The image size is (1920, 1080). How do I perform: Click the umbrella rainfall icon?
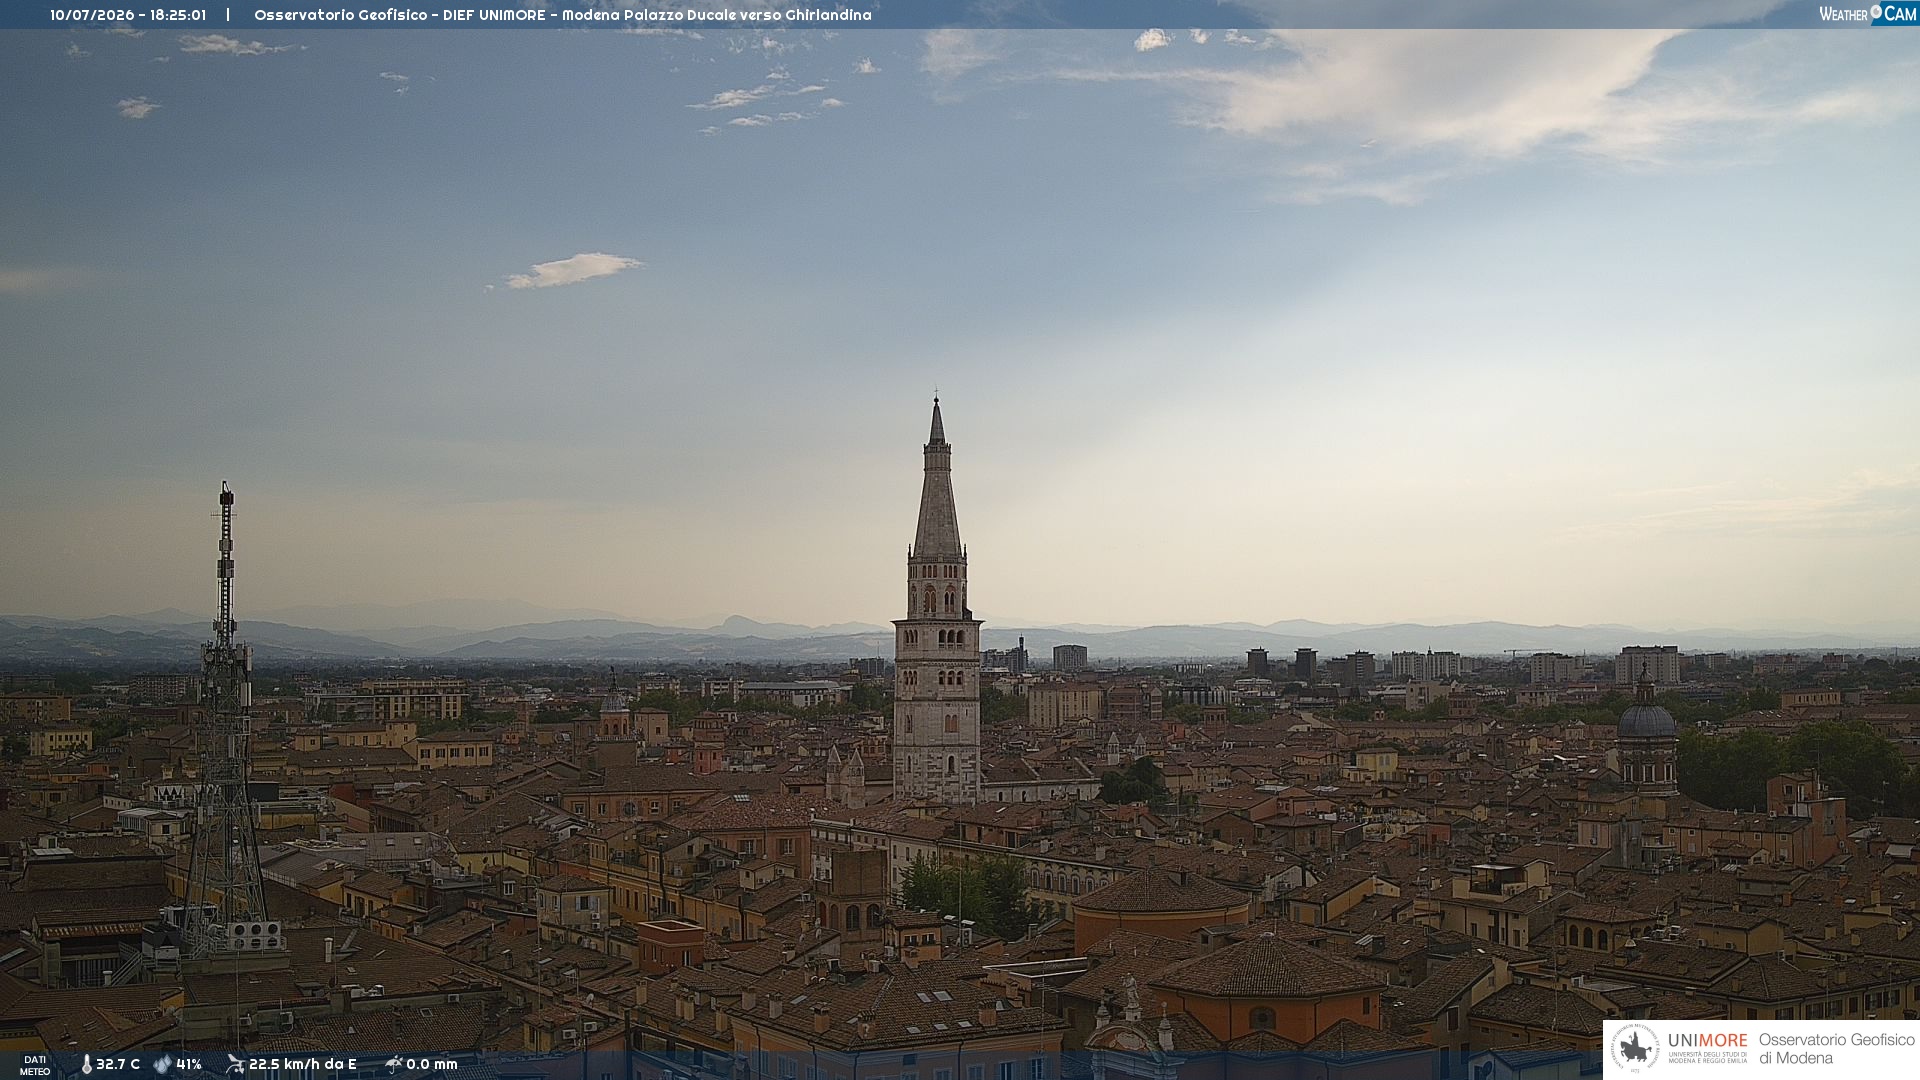click(x=394, y=1064)
